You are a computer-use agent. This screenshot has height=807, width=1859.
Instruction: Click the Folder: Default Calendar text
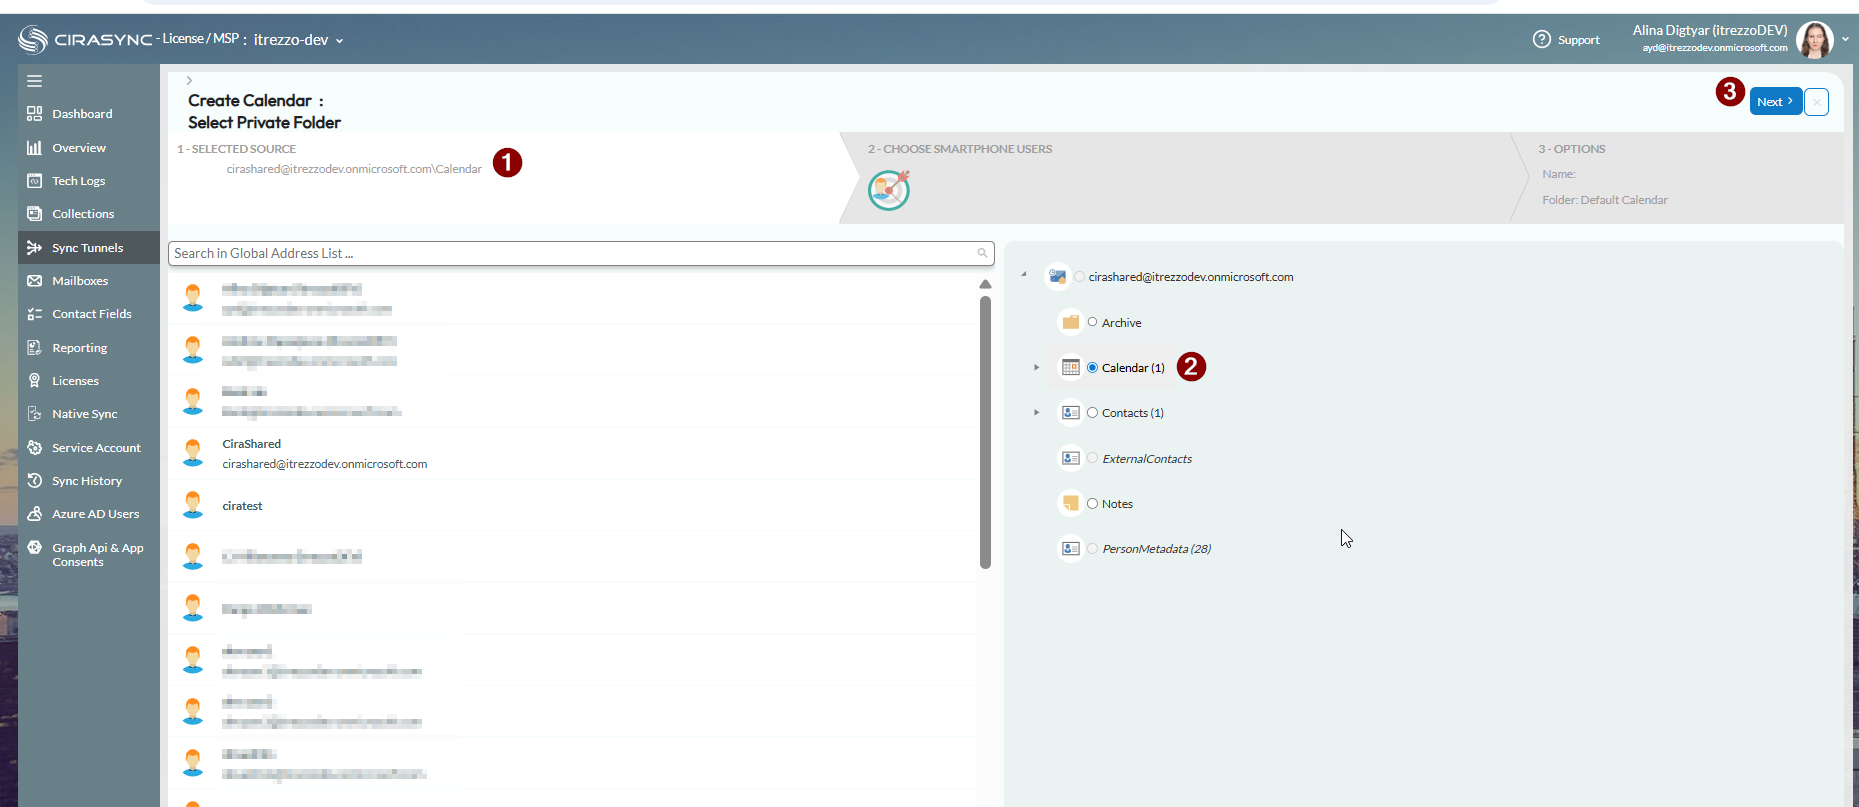(x=1604, y=200)
